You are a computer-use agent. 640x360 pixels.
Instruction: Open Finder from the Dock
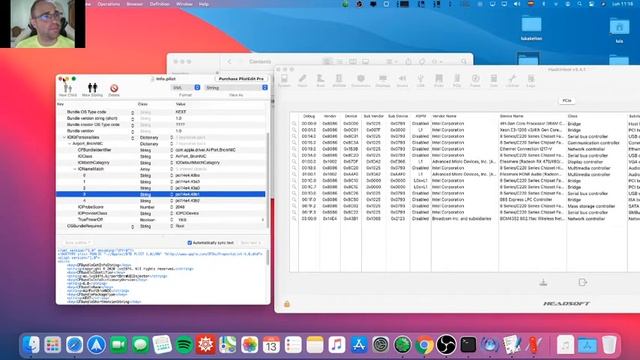click(x=31, y=345)
